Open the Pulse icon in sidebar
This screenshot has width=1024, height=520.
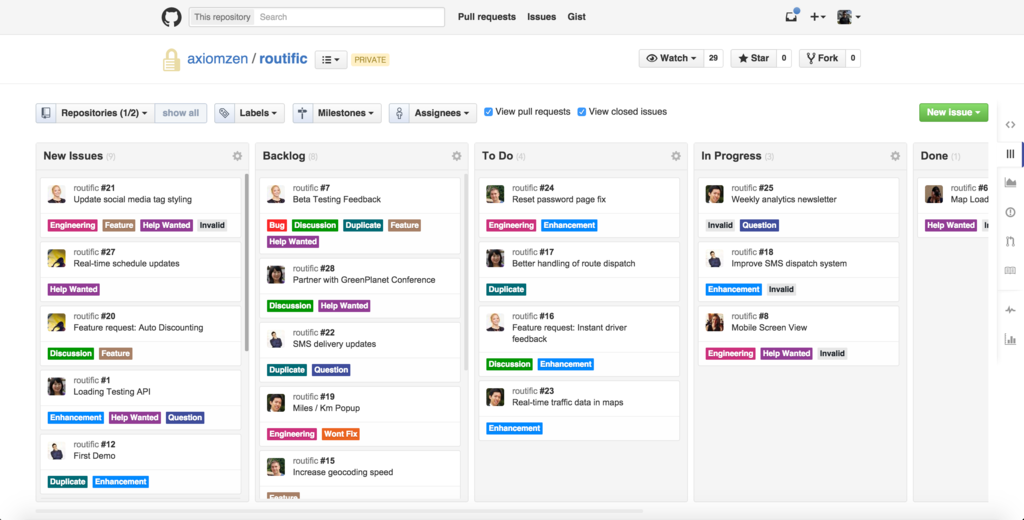tap(1010, 310)
